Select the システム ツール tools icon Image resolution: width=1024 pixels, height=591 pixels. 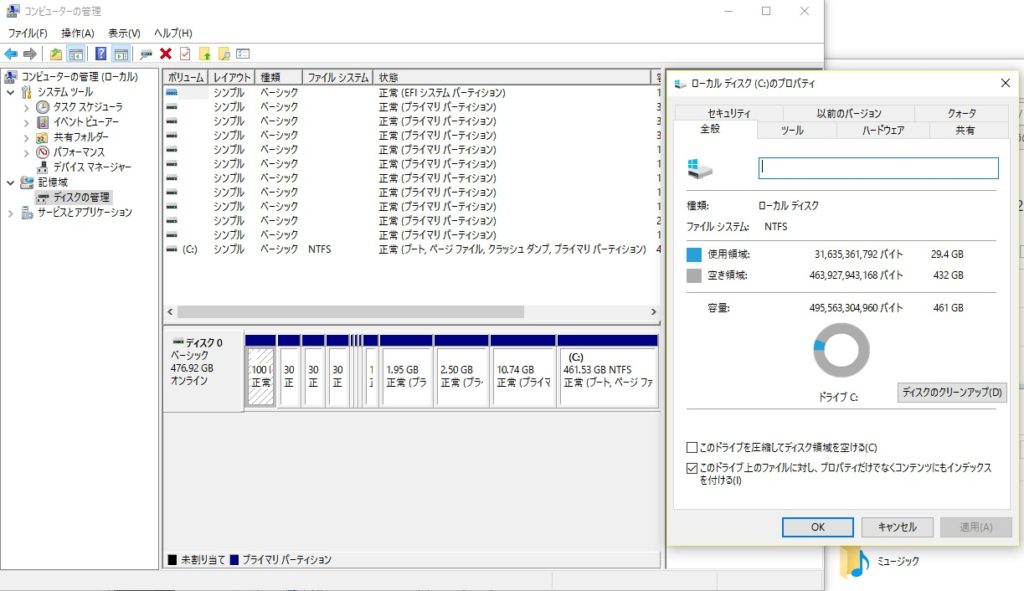coord(27,92)
